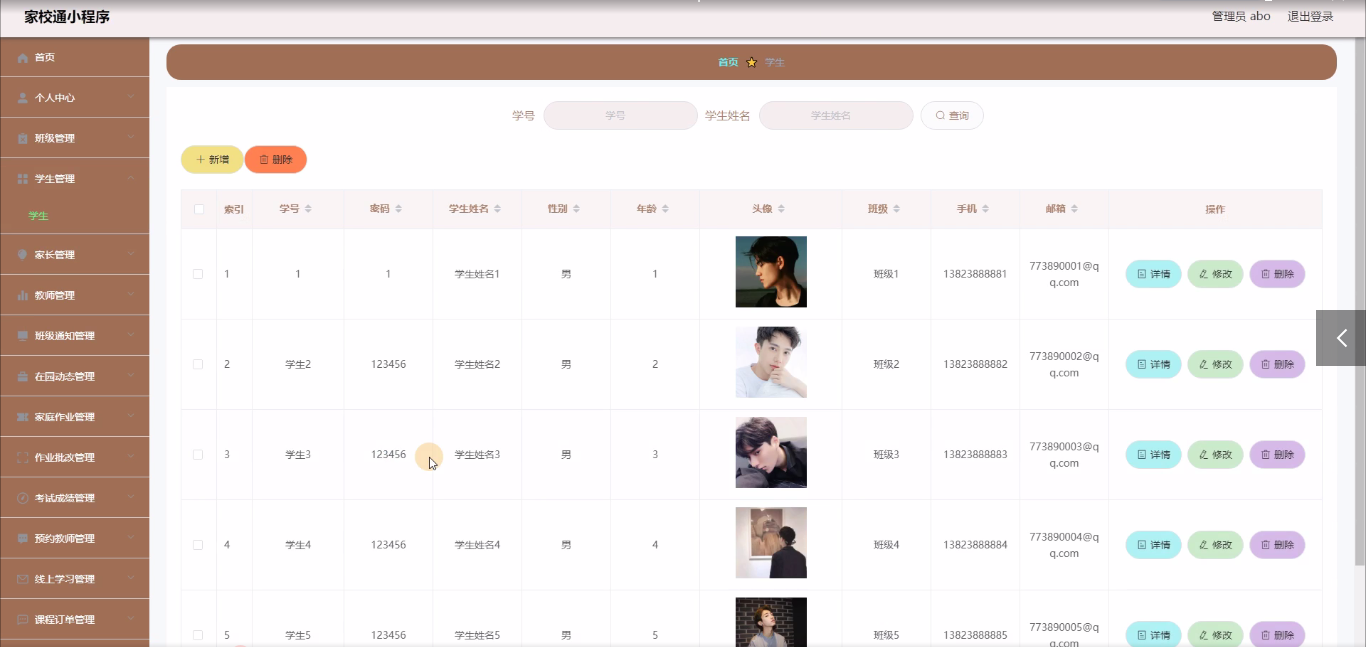Click the avatar thumbnail of 学生姓名2
This screenshot has width=1366, height=647.
point(771,362)
